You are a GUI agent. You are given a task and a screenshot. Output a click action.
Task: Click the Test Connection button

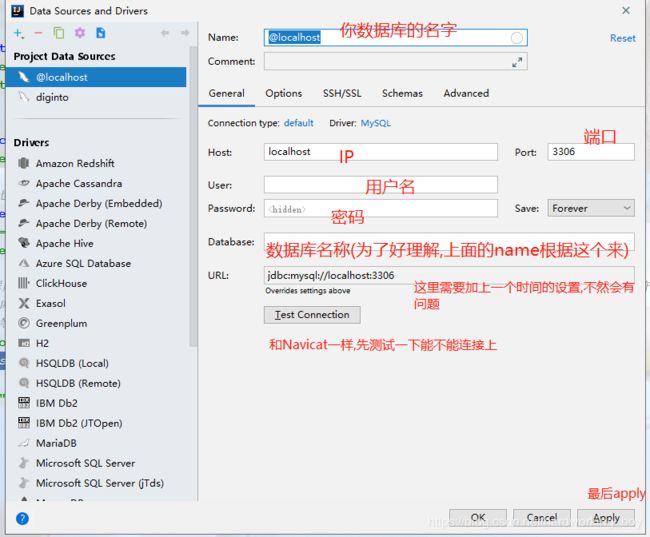[x=312, y=315]
